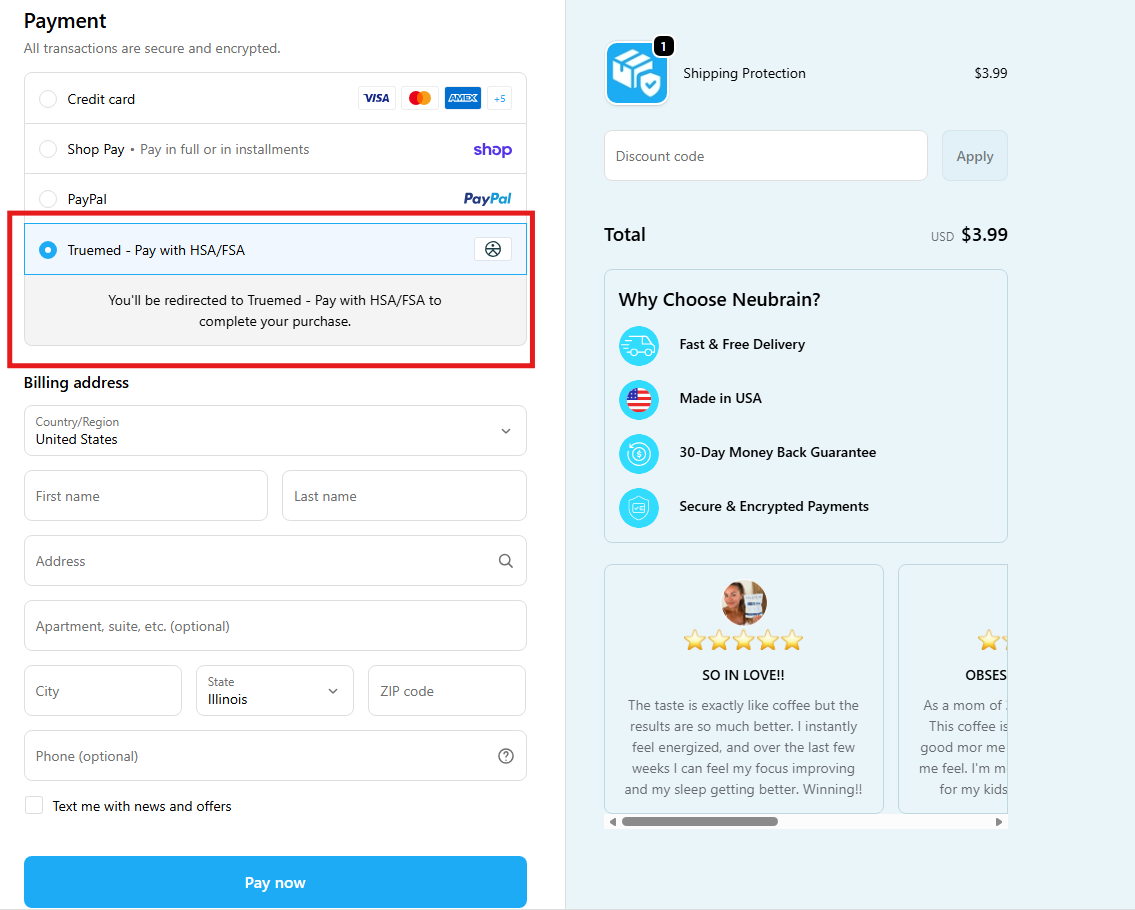
Task: Click the reviews horizontal scrollbar right arrow
Action: coord(998,822)
